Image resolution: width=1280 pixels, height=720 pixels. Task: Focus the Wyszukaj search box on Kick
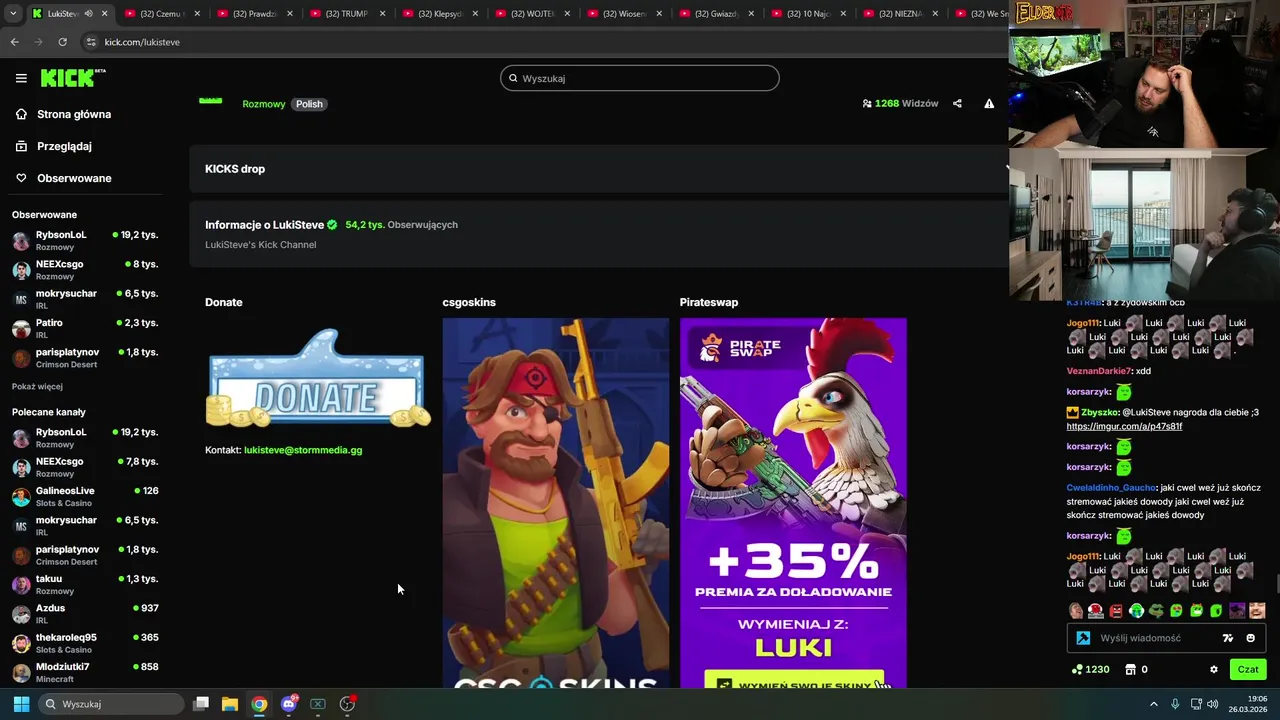(x=640, y=78)
